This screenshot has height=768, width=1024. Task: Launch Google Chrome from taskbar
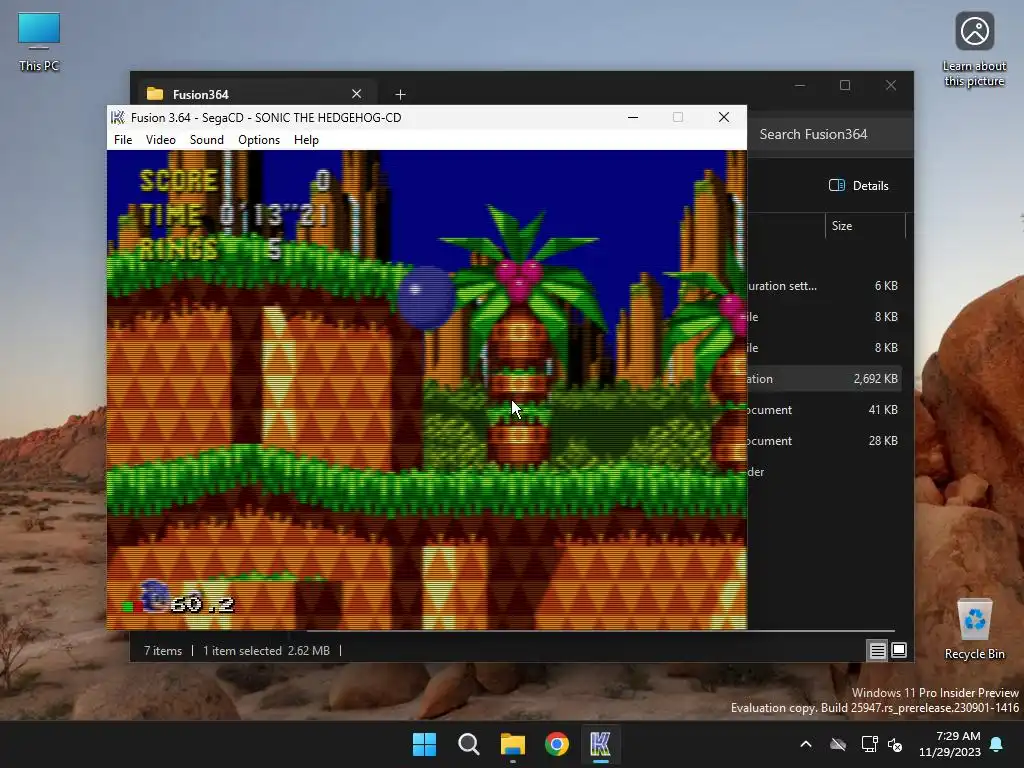(557, 744)
